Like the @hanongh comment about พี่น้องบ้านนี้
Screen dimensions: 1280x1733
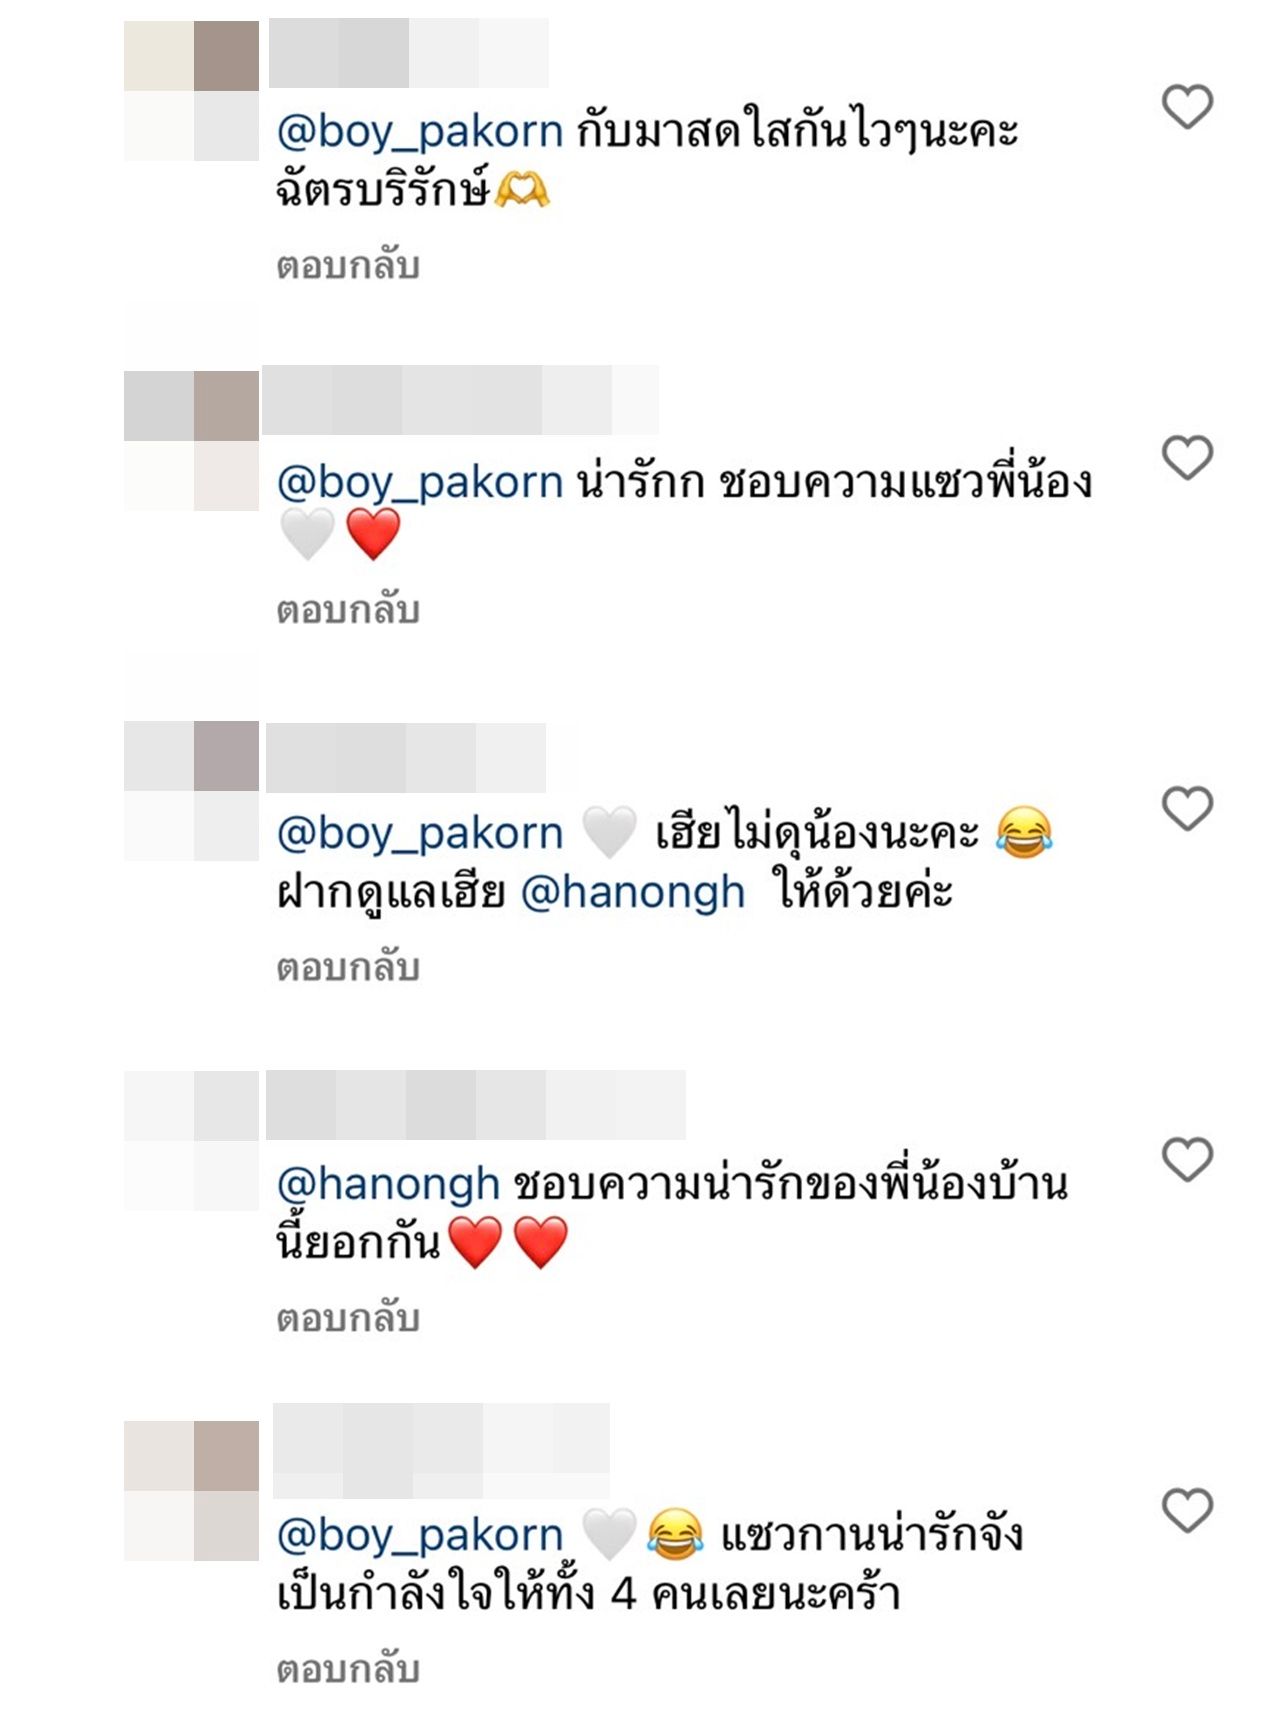point(1187,1159)
